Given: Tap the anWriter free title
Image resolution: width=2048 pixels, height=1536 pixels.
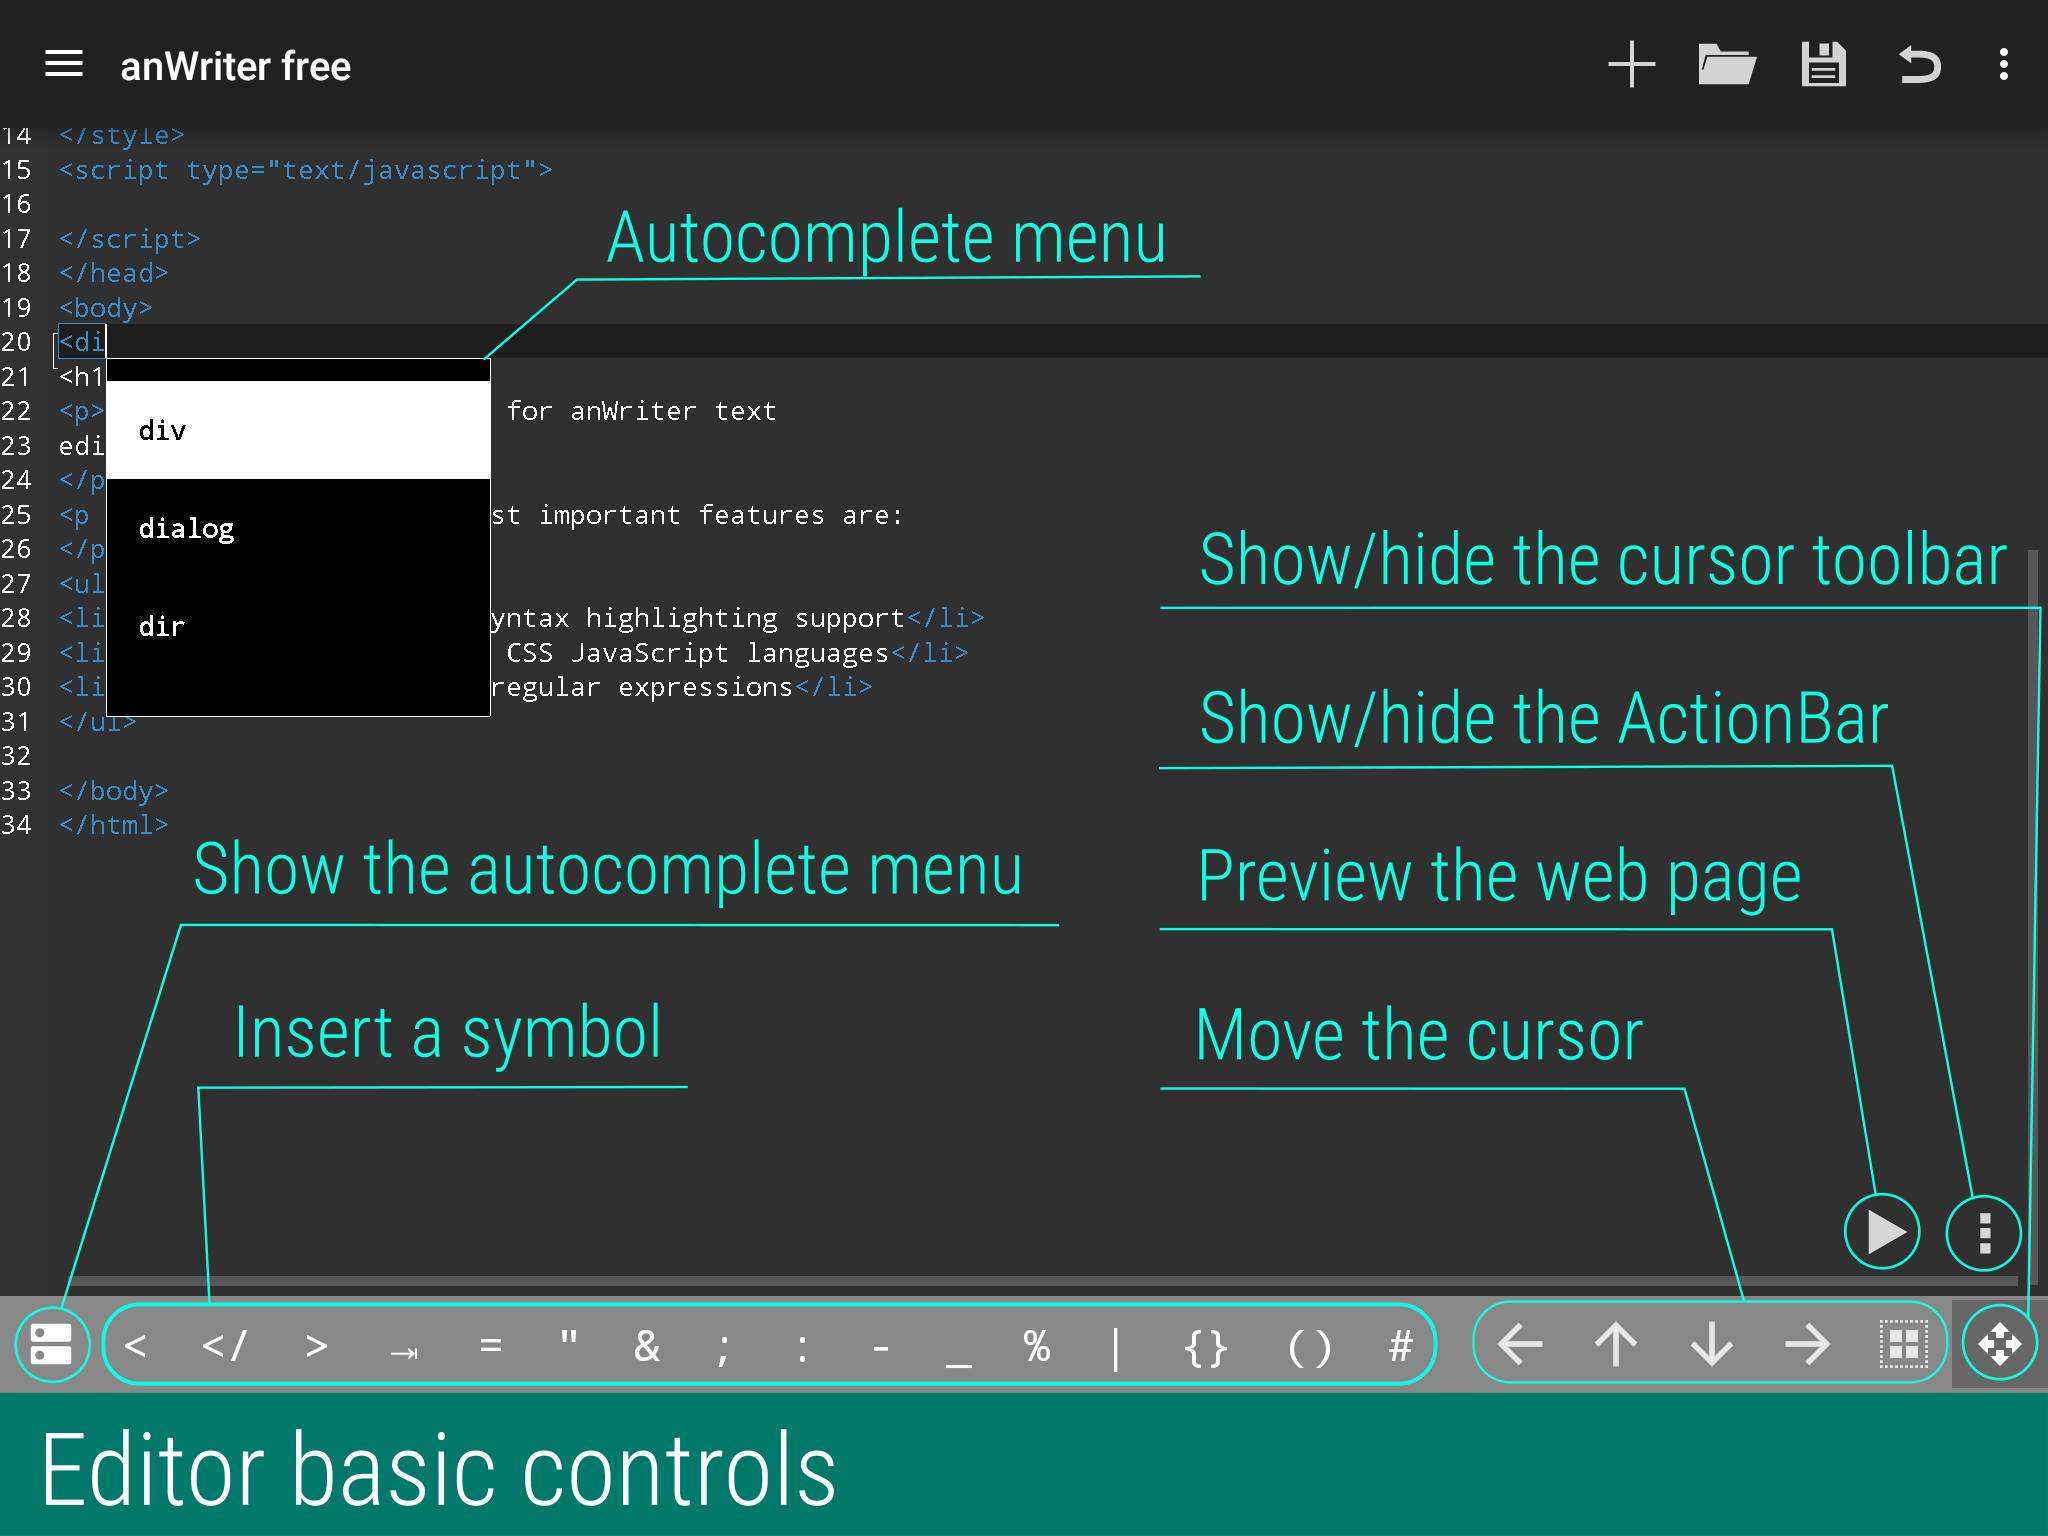Looking at the screenshot, I should (x=235, y=66).
